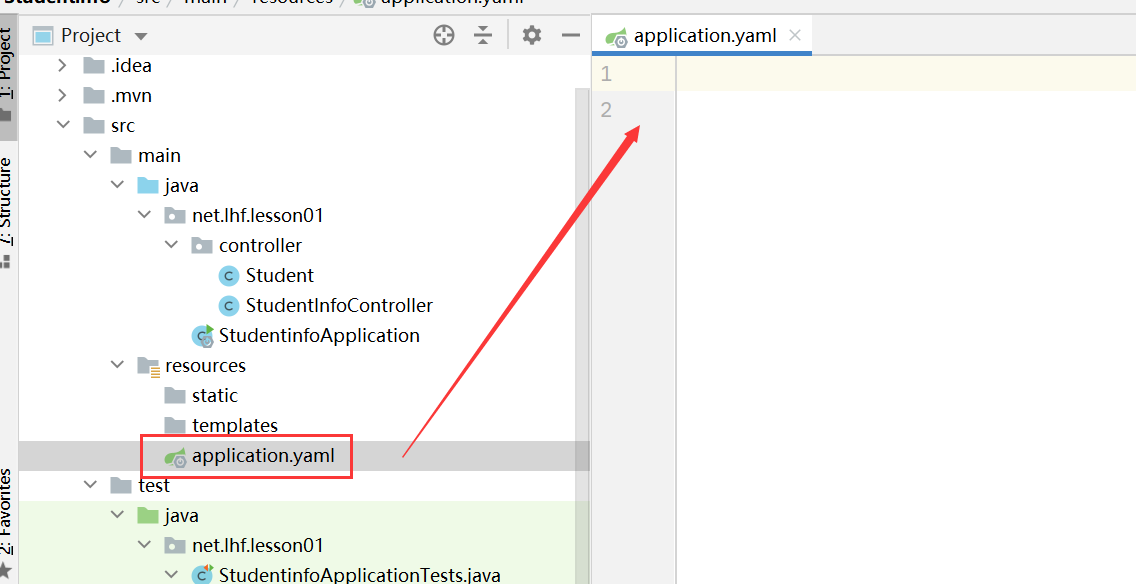The height and width of the screenshot is (584, 1136).
Task: Open the Project view type dropdown
Action: pyautogui.click(x=141, y=36)
